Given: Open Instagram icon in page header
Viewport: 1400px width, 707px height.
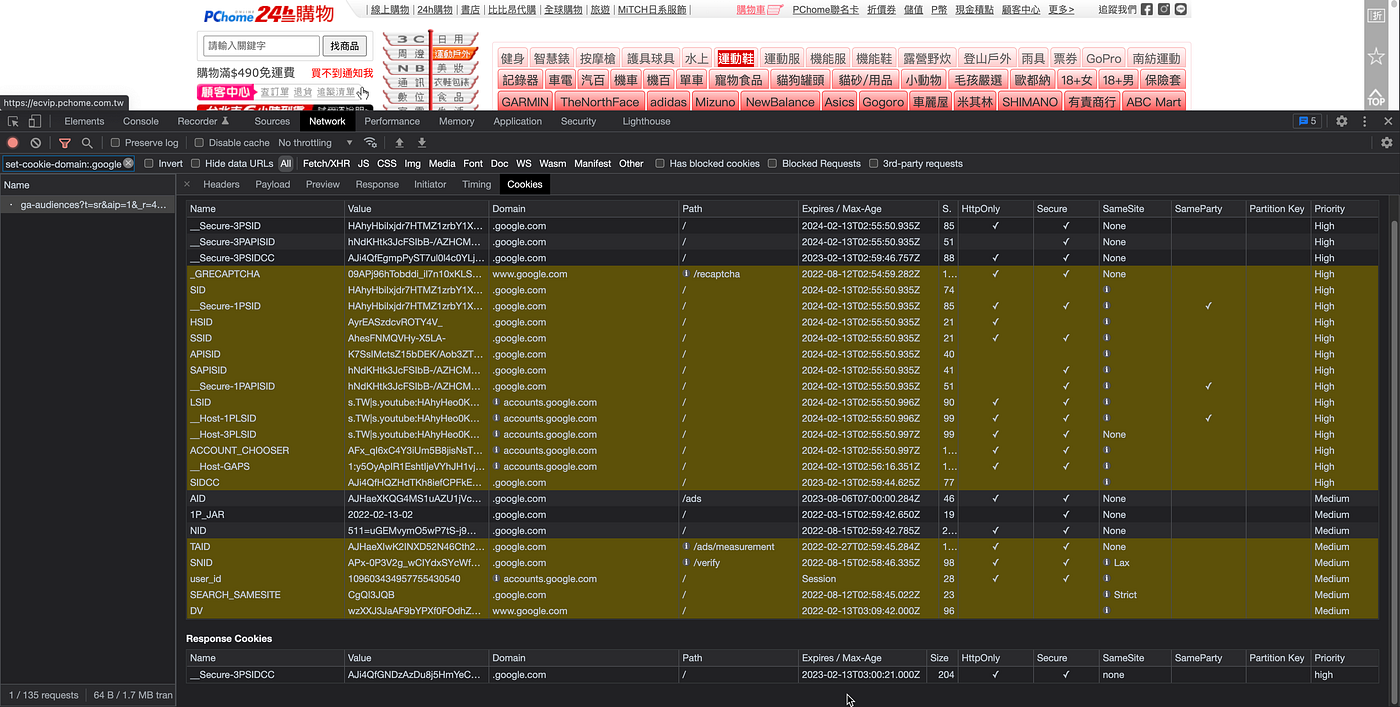Looking at the screenshot, I should [1164, 9].
